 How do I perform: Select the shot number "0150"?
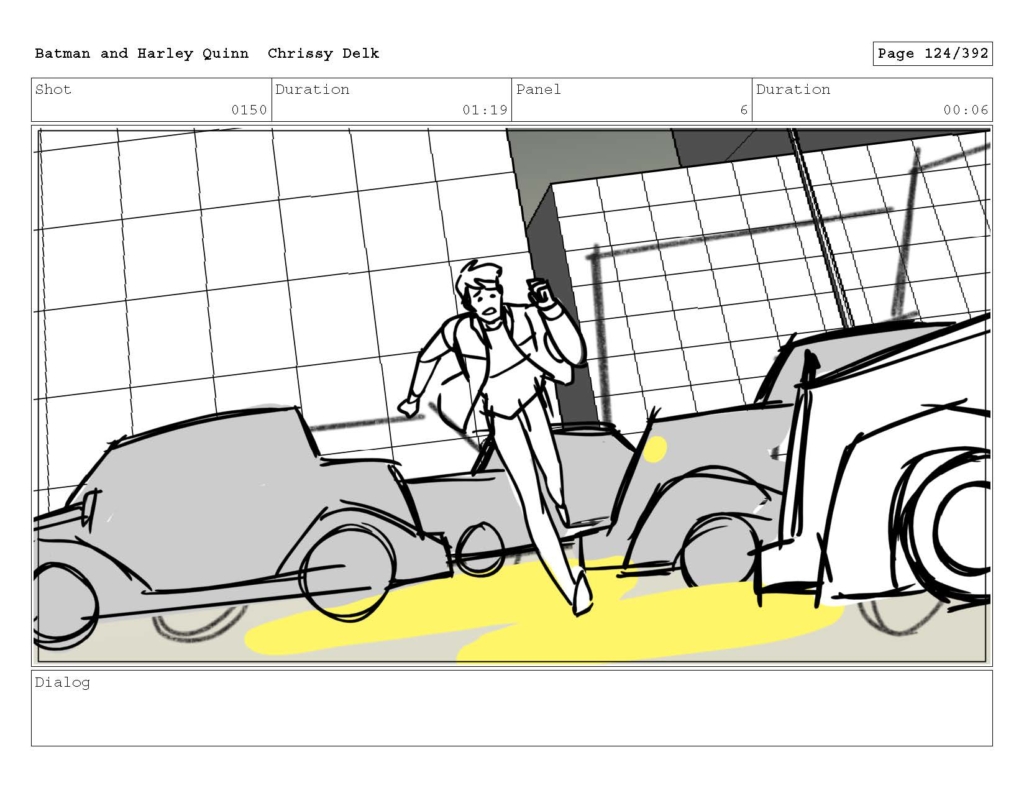click(x=249, y=110)
